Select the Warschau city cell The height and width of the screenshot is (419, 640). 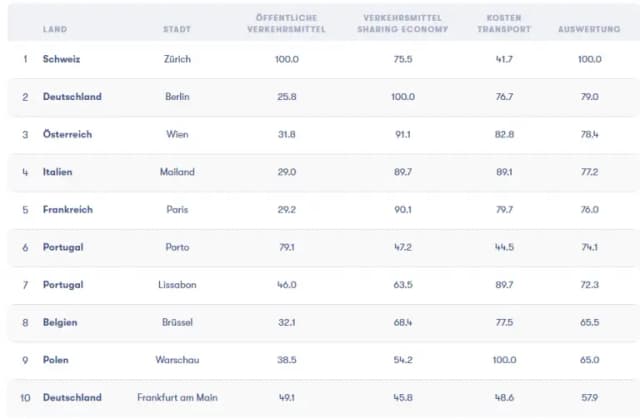coord(177,360)
